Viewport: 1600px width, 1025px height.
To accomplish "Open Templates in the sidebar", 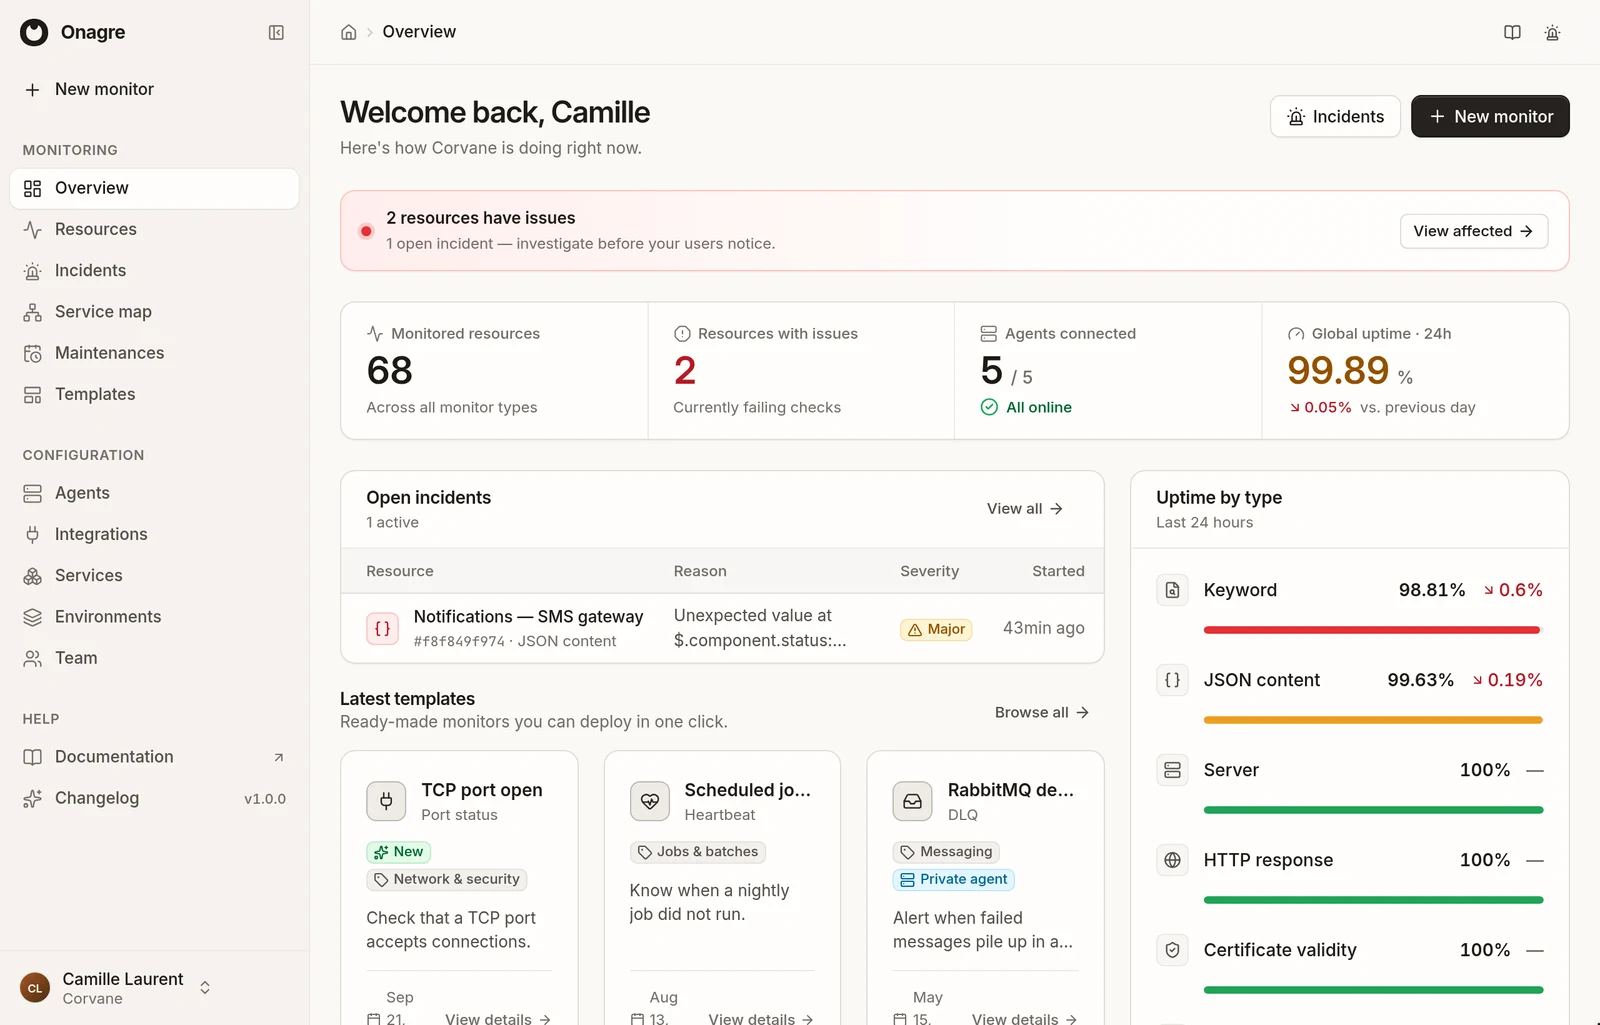I will 154,394.
